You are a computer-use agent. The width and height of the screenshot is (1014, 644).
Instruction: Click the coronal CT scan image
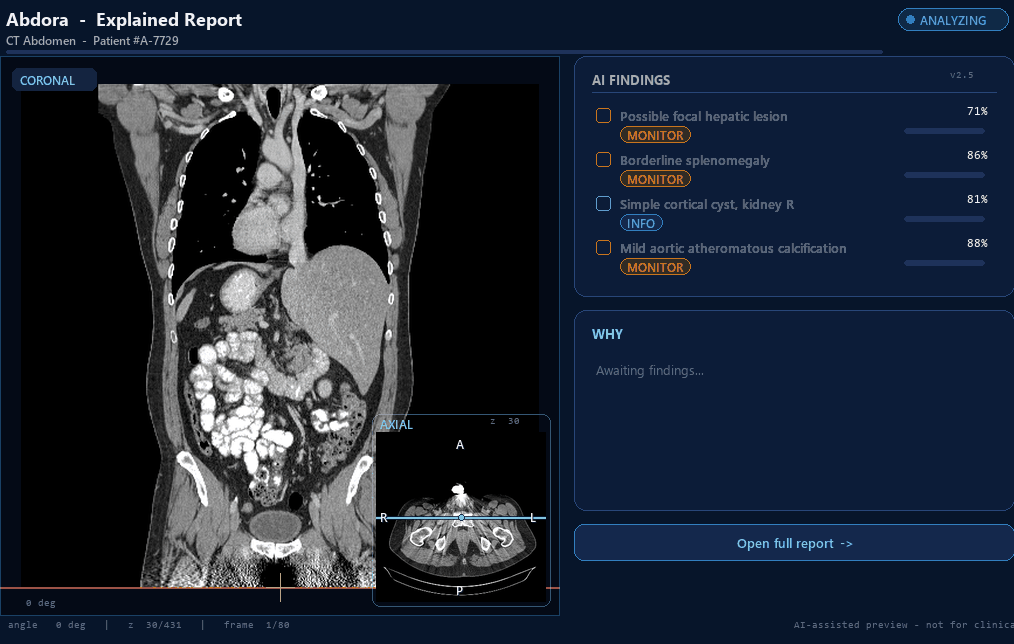[x=279, y=335]
